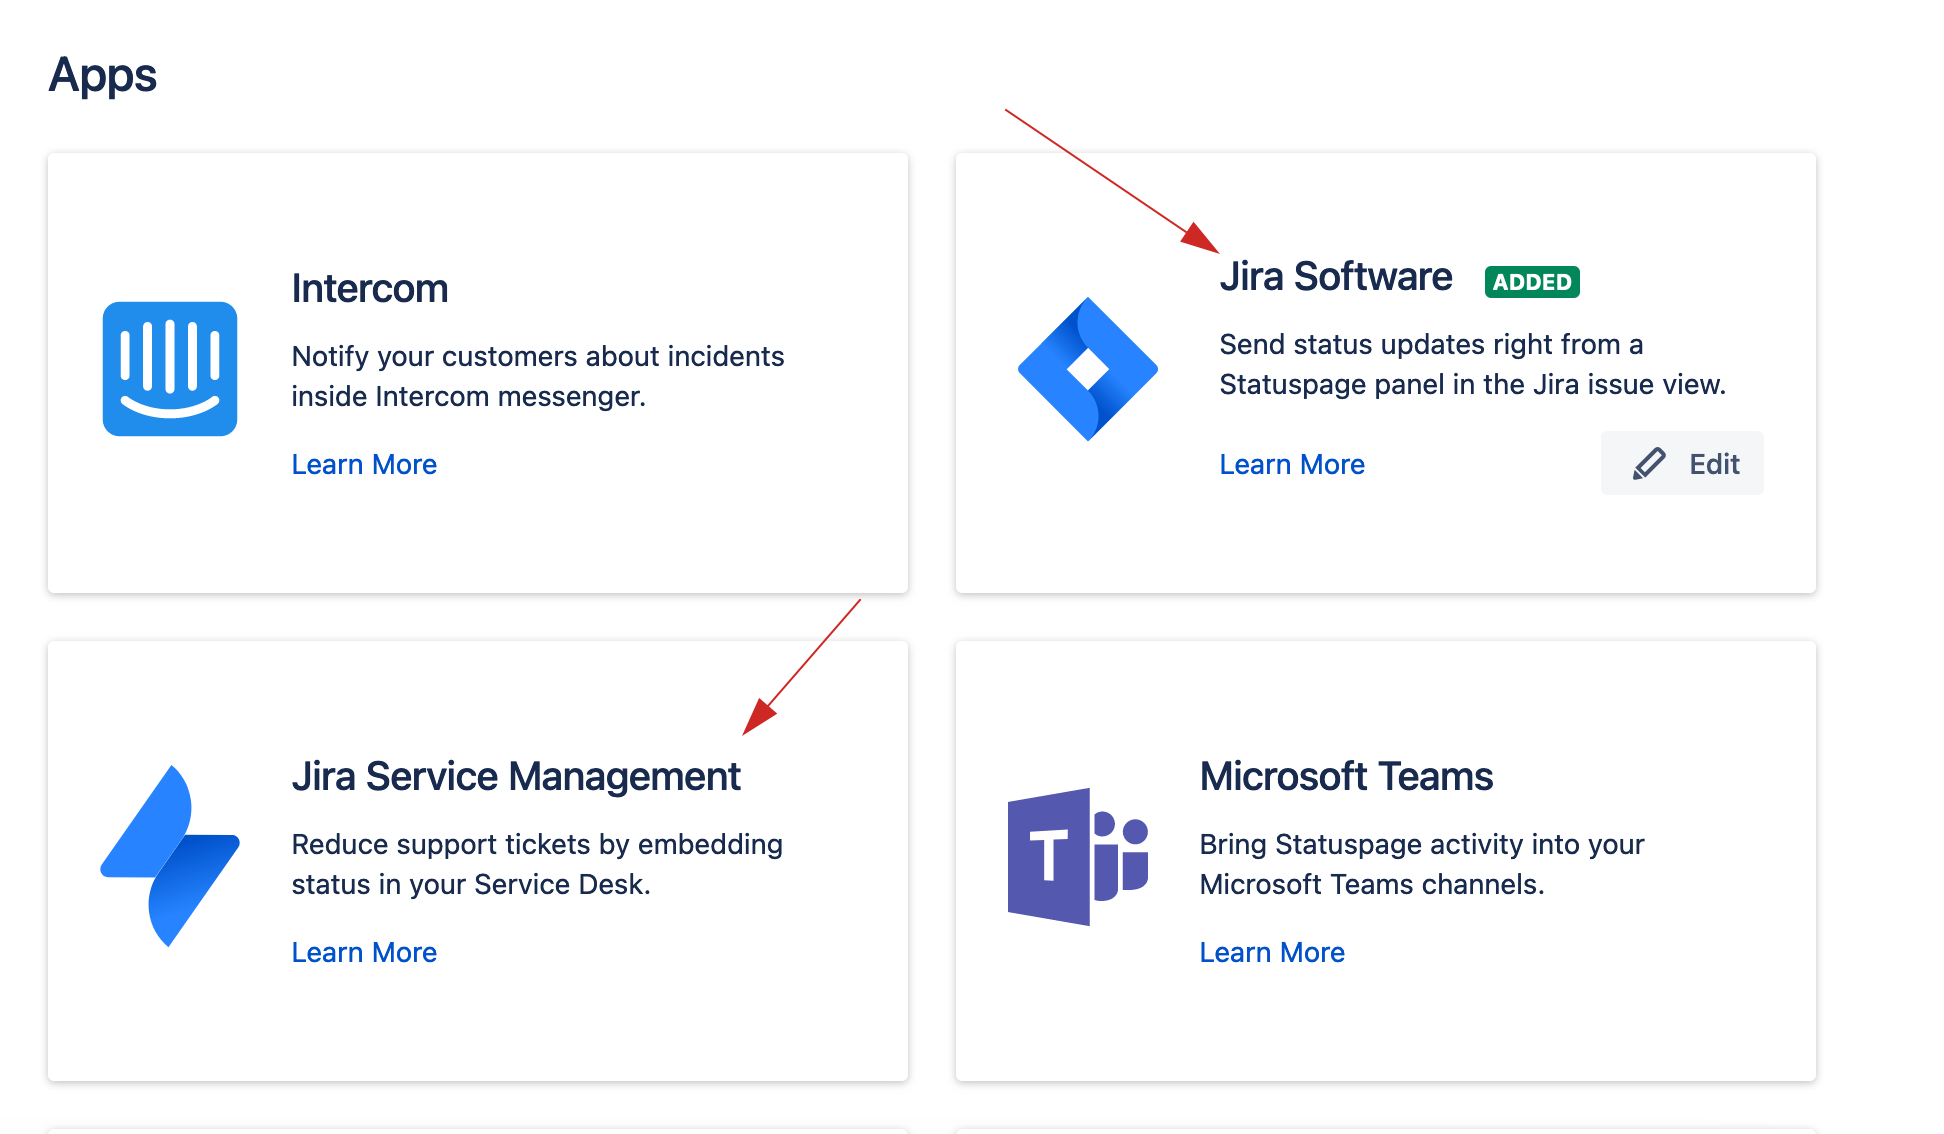Open Microsoft Teams Learn More link
1944x1134 pixels.
pyautogui.click(x=1272, y=953)
